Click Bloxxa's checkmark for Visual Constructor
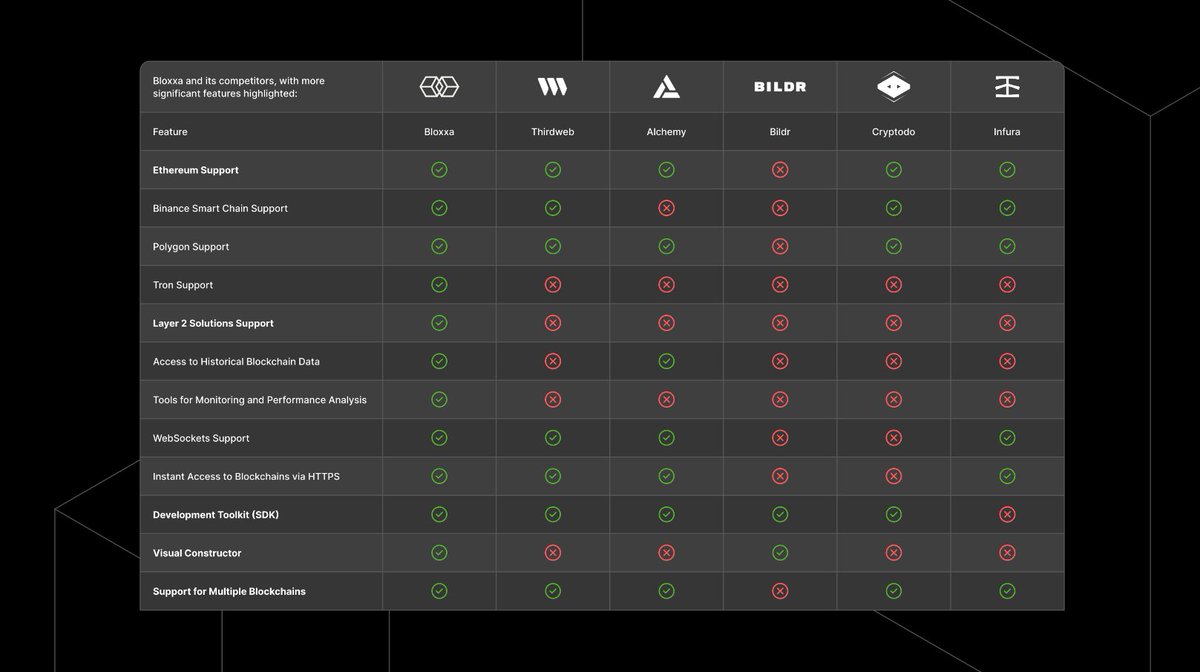The image size is (1200, 672). pyautogui.click(x=439, y=552)
